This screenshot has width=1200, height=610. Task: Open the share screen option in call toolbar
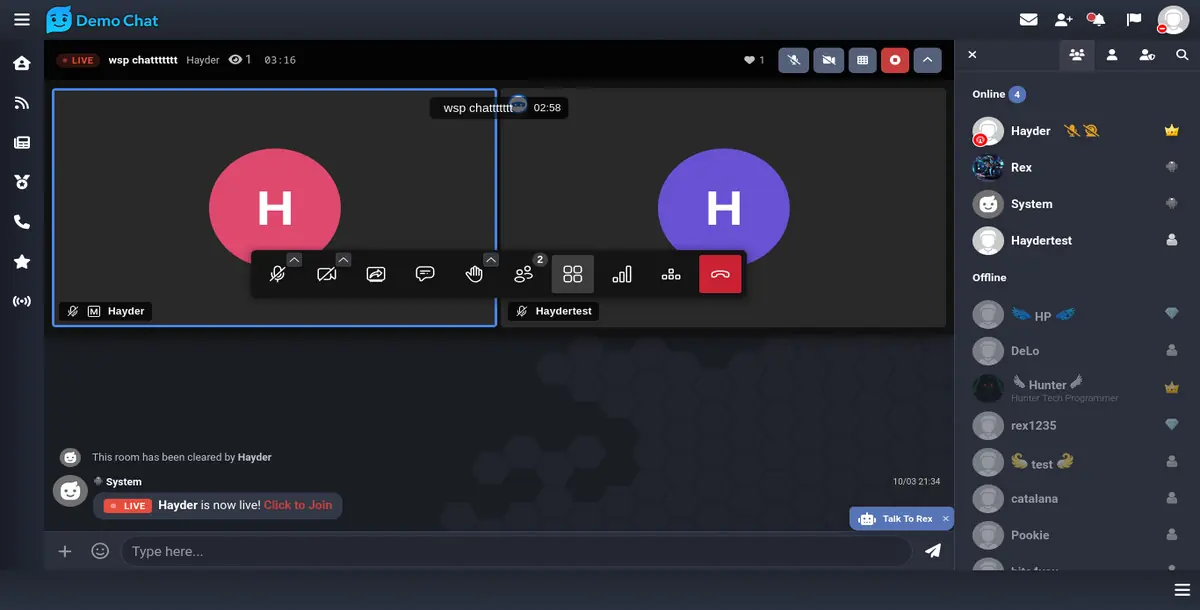[376, 274]
